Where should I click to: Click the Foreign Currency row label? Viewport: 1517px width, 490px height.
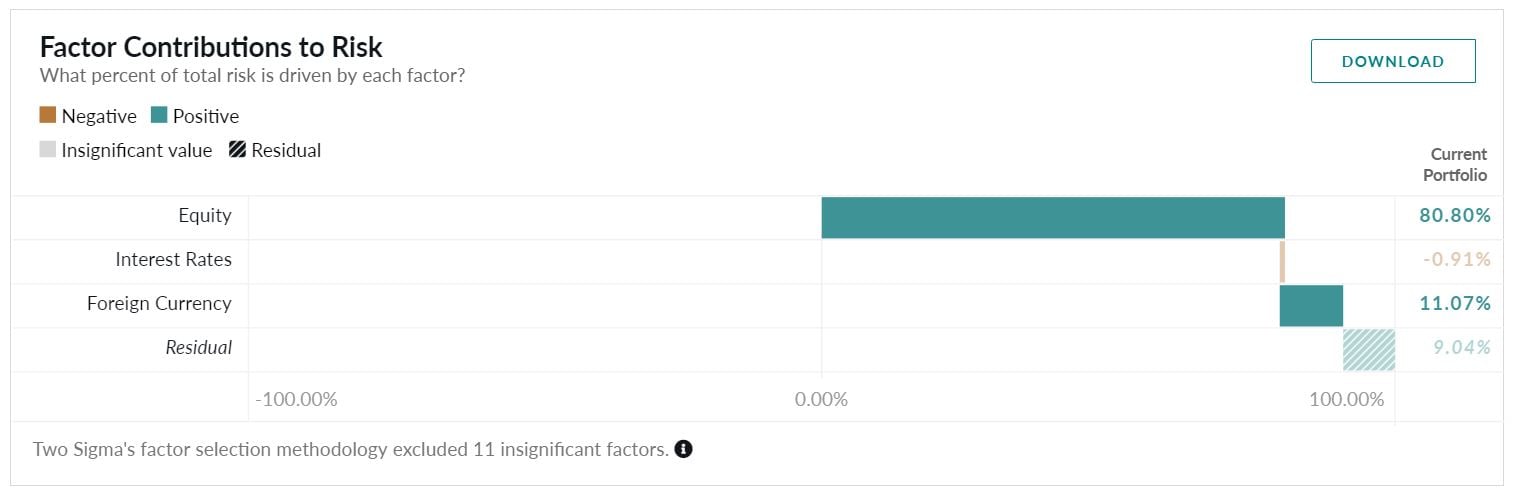159,304
